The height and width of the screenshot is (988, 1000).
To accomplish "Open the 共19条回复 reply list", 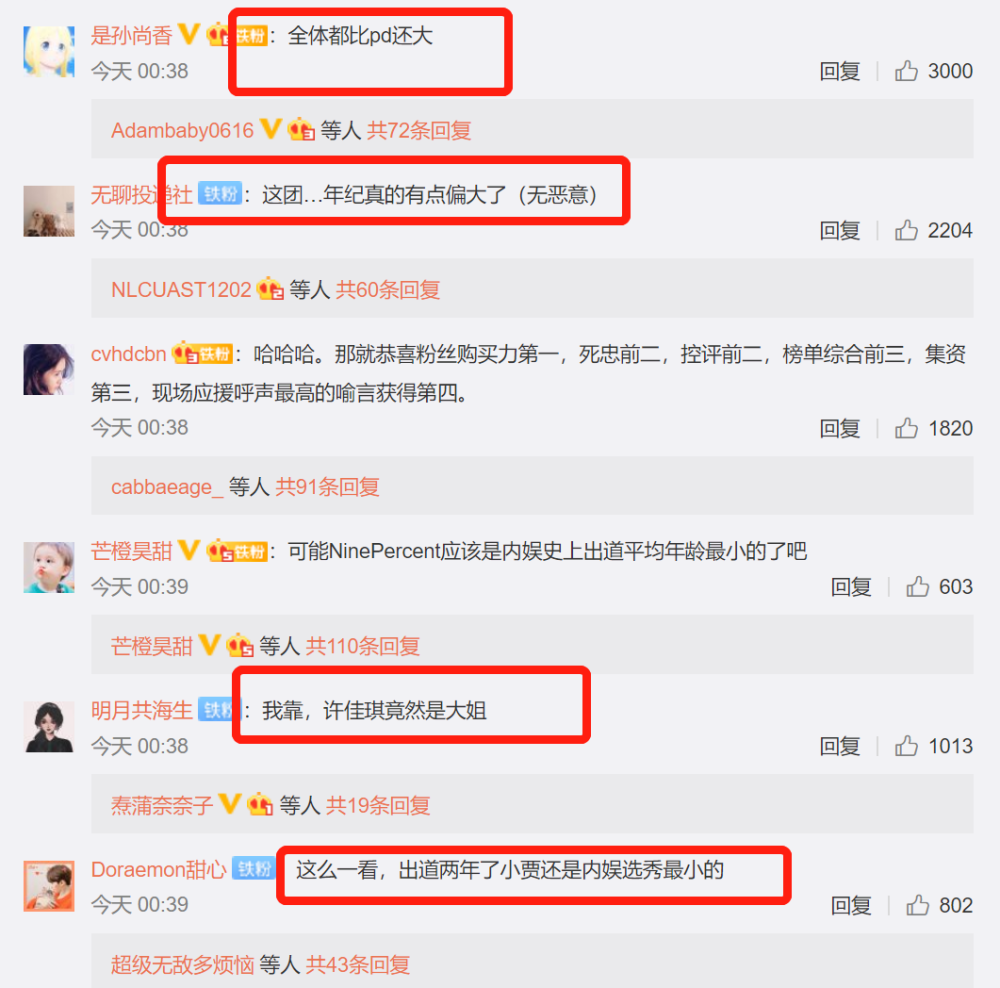I will (x=378, y=806).
